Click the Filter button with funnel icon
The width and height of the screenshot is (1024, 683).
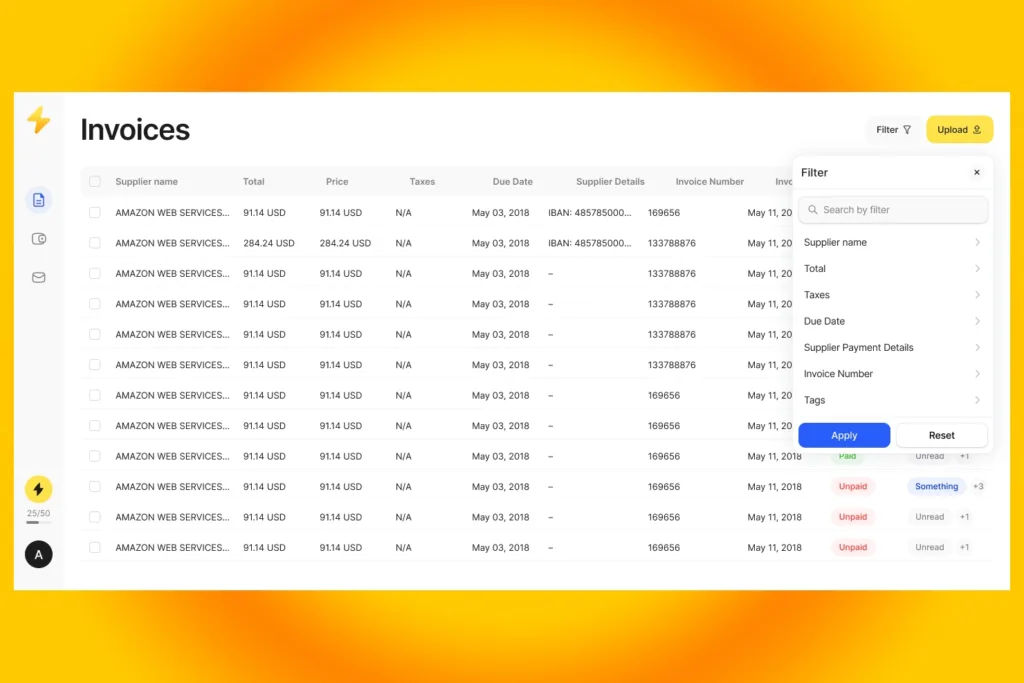point(893,130)
